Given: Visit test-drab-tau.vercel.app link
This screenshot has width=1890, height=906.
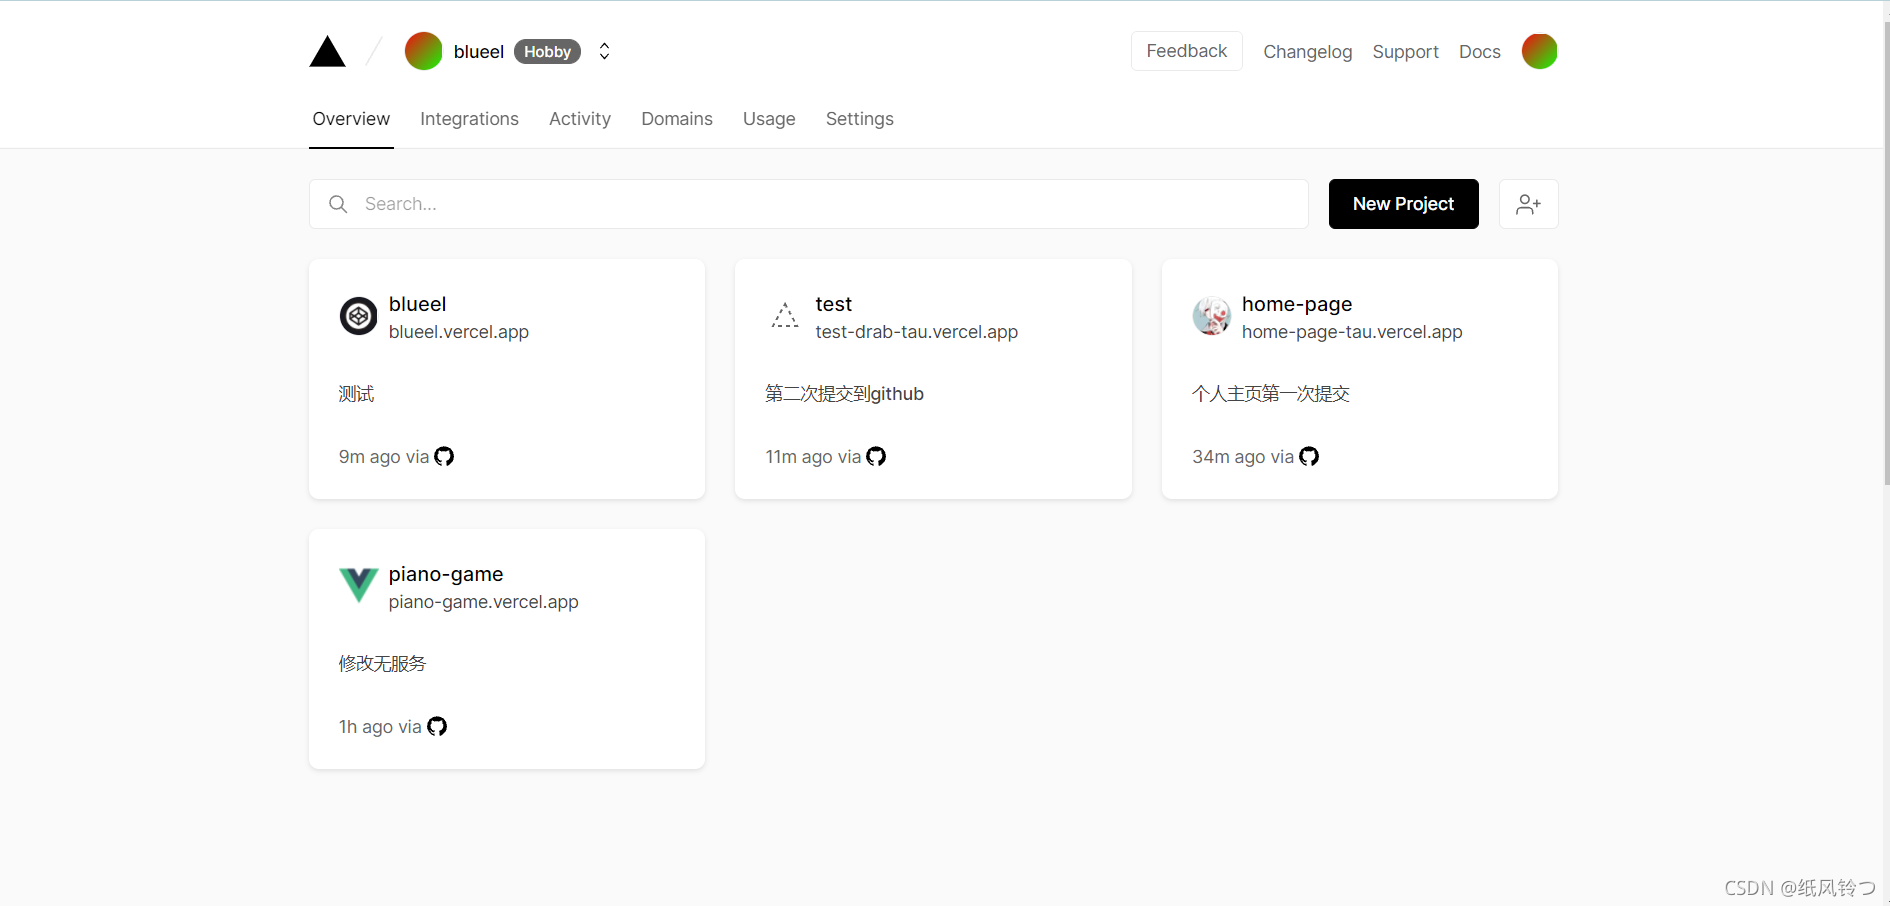Looking at the screenshot, I should click(x=916, y=332).
